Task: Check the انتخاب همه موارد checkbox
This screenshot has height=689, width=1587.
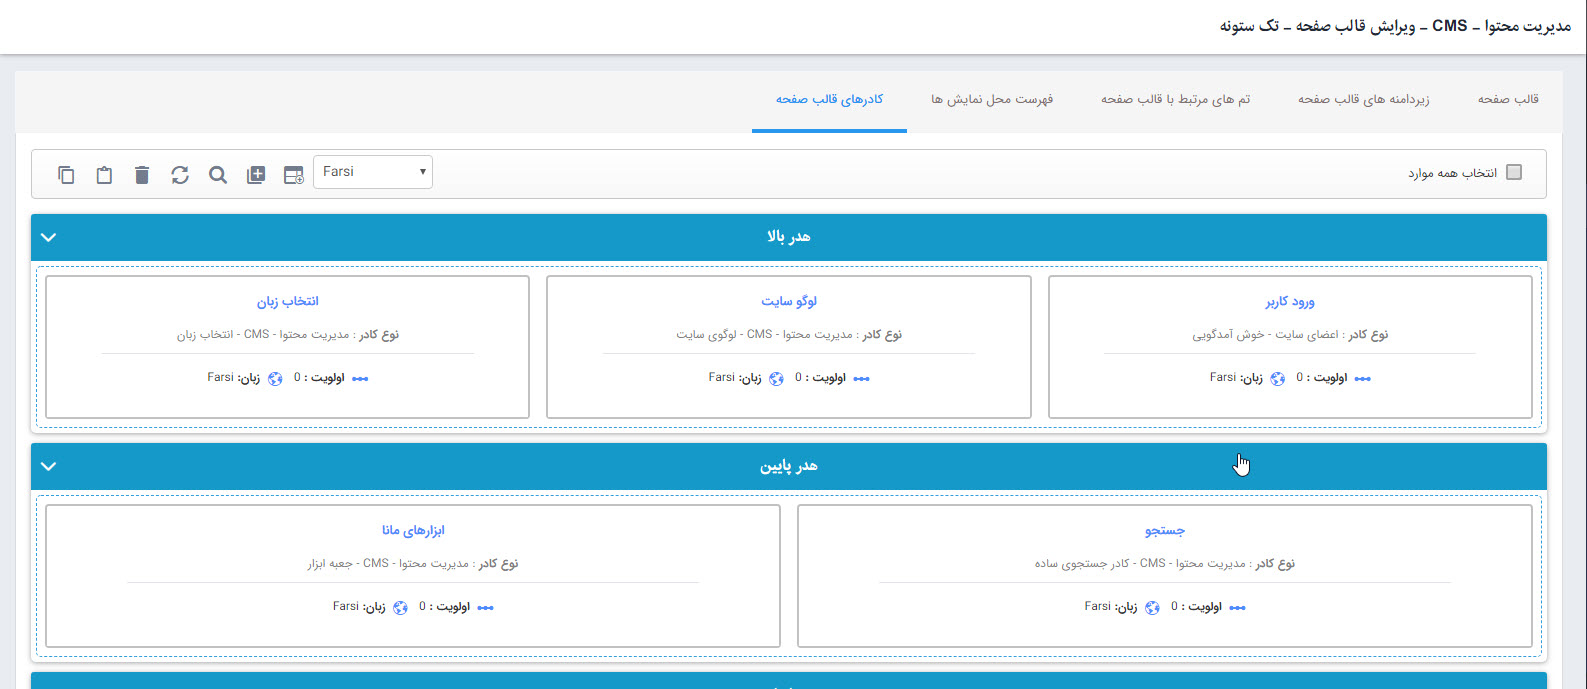Action: 1513,172
